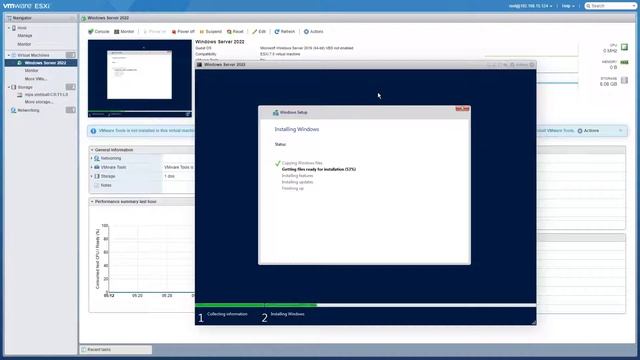Suspend the Windows Server 2022 VM
Viewport: 640px width, 360px height.
point(211,31)
